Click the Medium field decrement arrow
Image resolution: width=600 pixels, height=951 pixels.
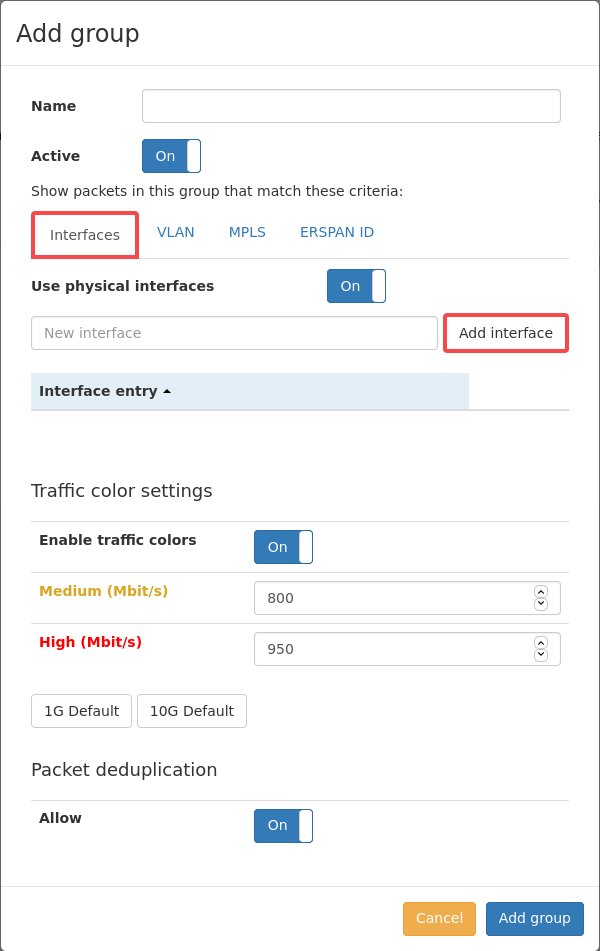tap(541, 604)
